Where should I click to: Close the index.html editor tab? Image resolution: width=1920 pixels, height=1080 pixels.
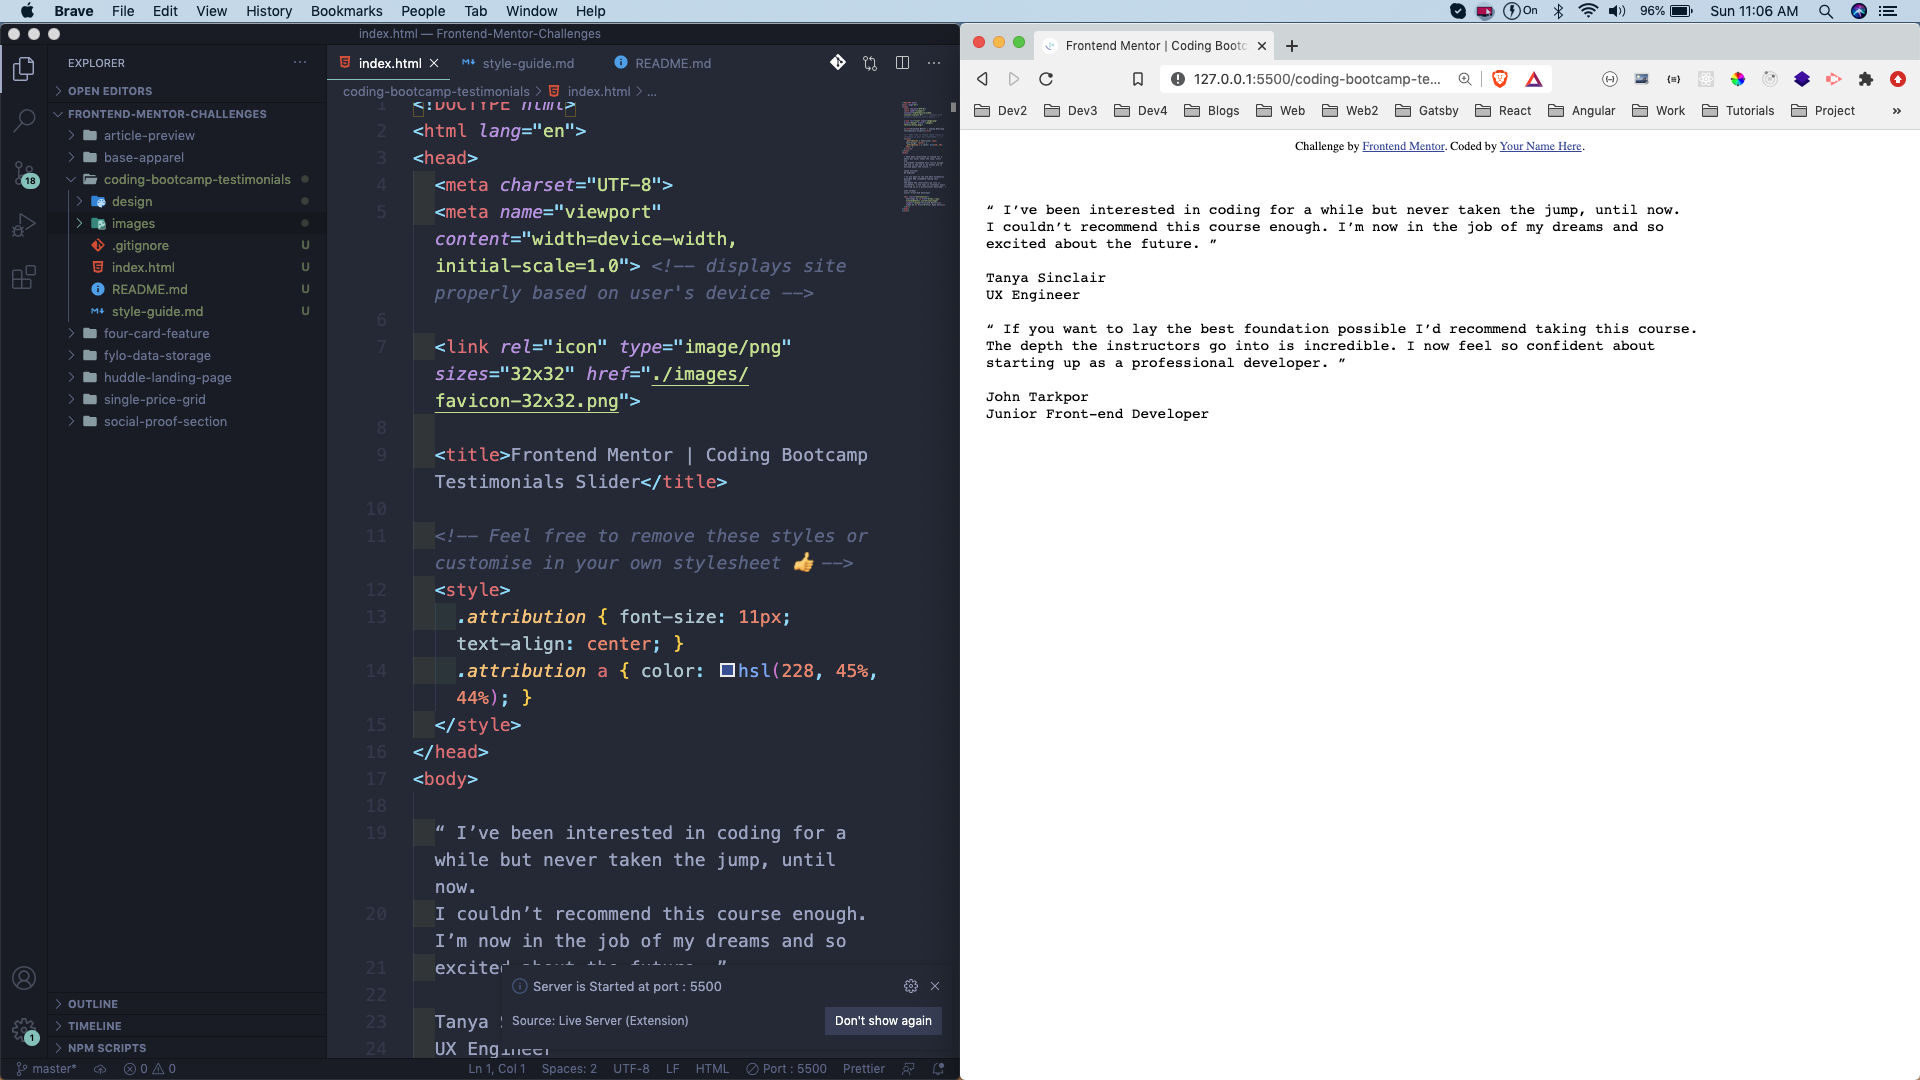pyautogui.click(x=434, y=63)
